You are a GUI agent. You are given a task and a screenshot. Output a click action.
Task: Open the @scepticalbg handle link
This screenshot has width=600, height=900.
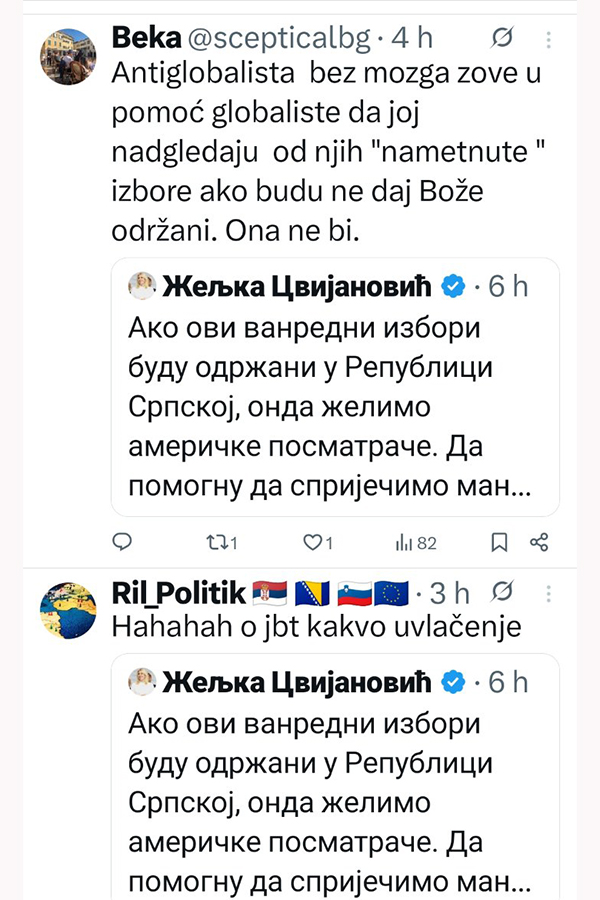(272, 39)
